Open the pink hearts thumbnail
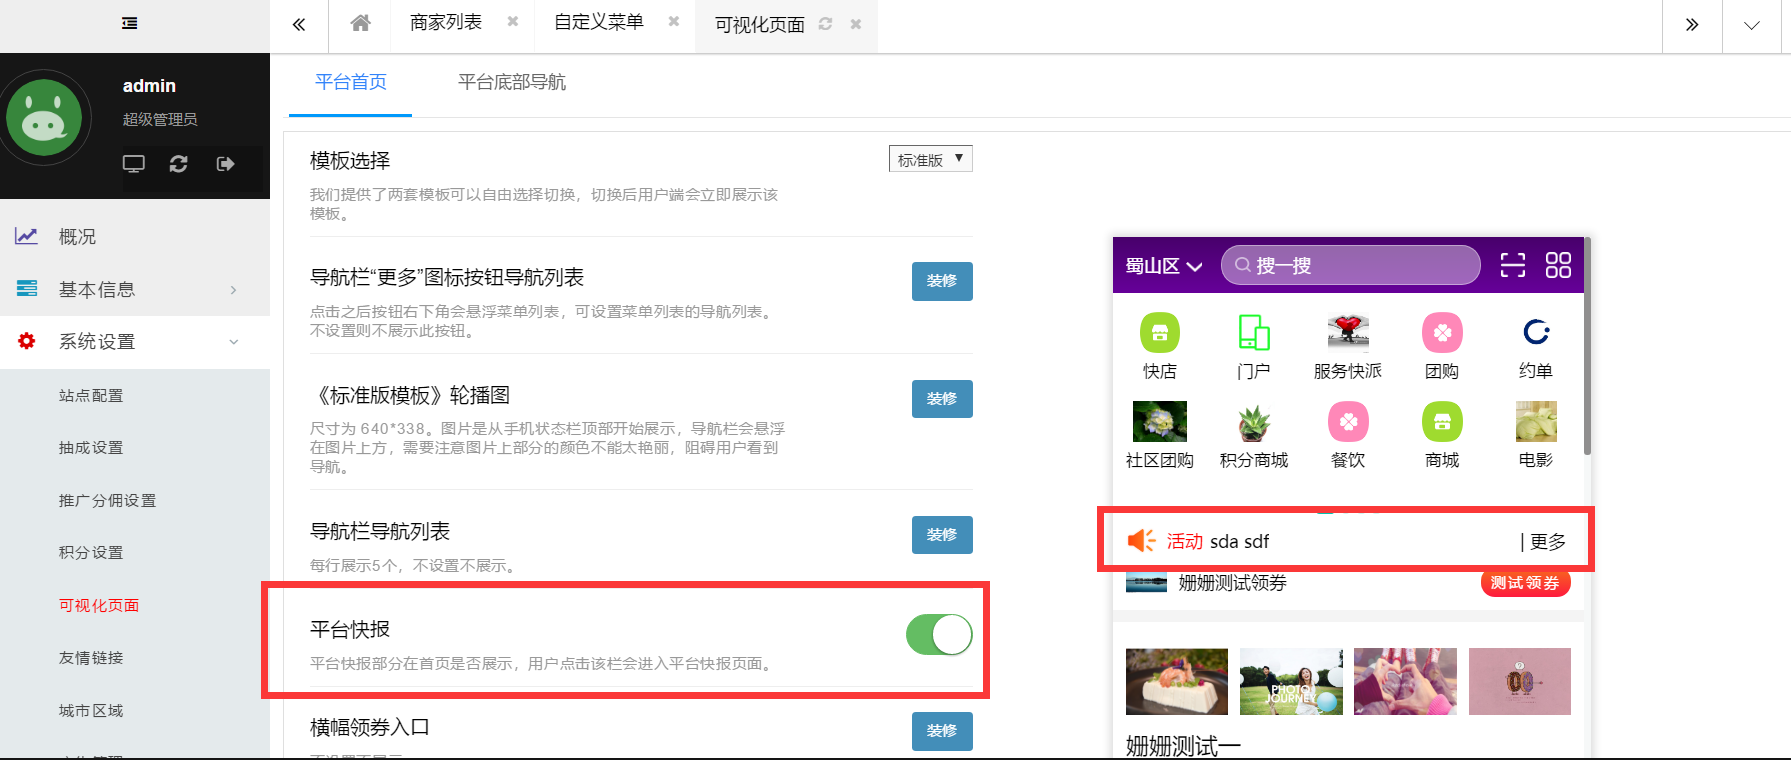1791x760 pixels. [1405, 681]
